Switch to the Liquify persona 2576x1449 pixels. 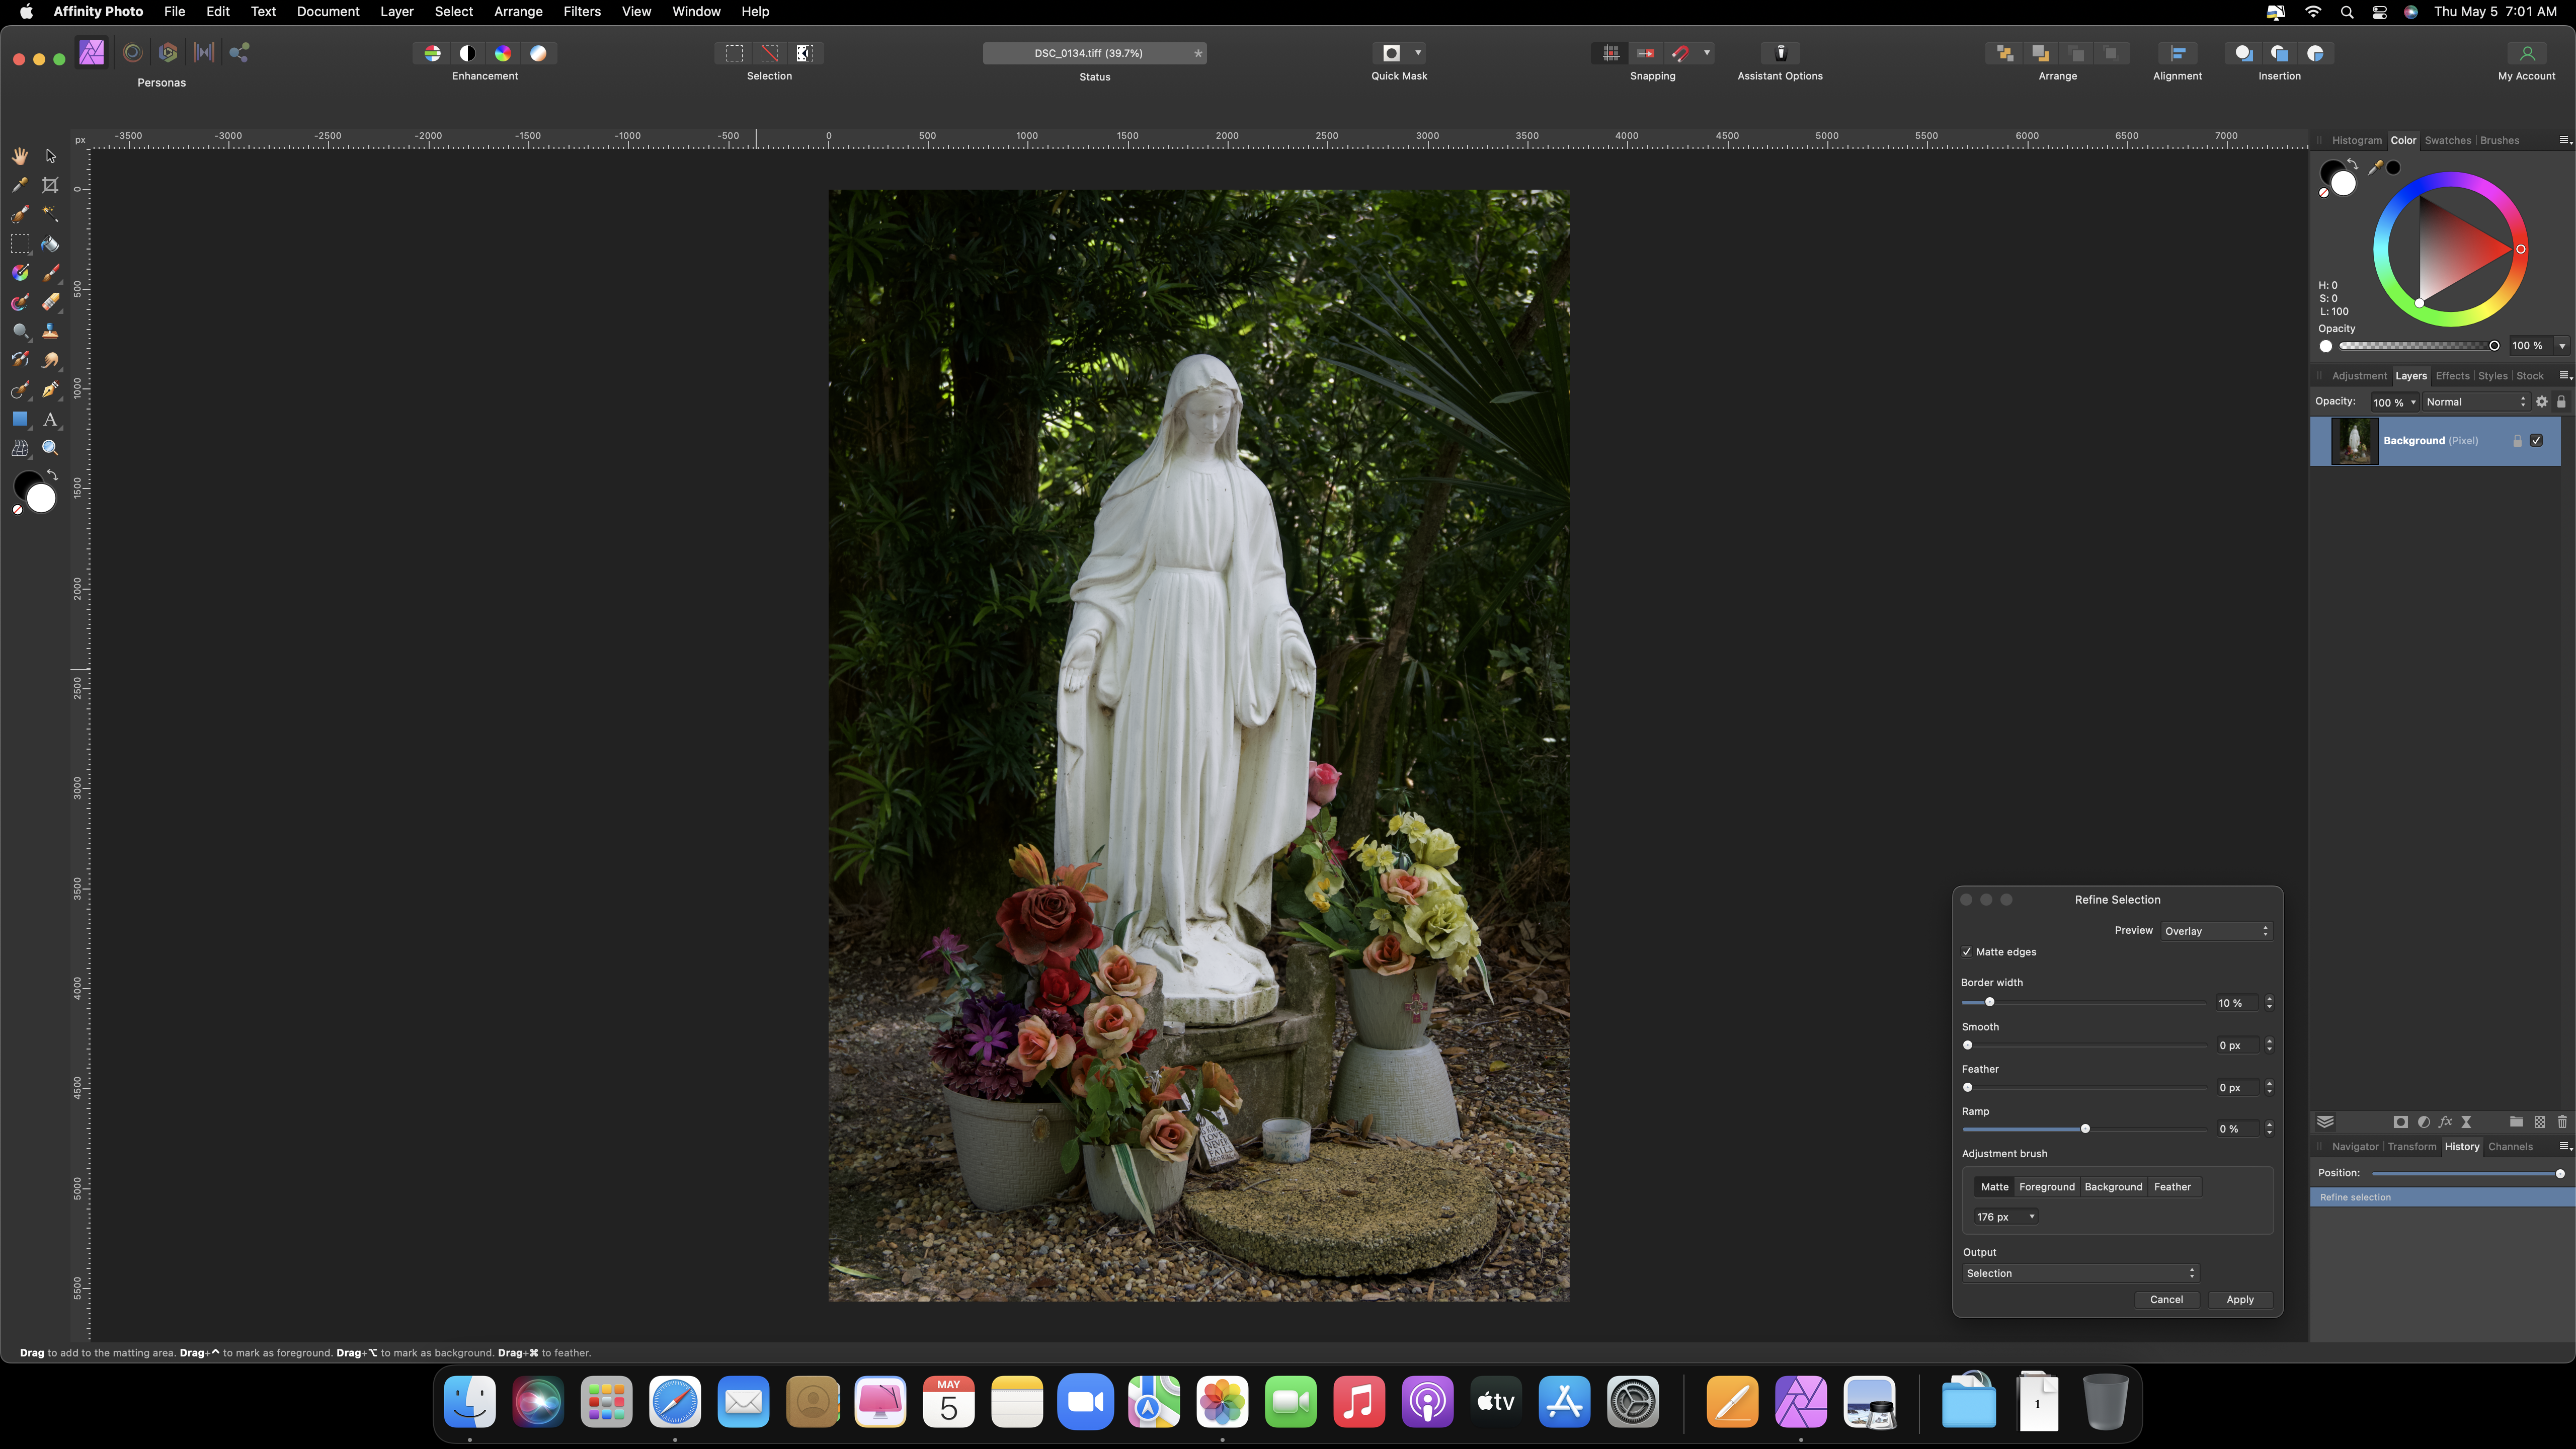132,53
